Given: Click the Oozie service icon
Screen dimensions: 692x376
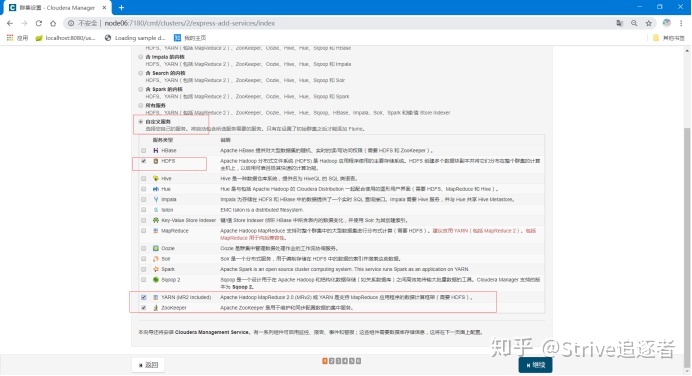Looking at the screenshot, I should (x=155, y=248).
